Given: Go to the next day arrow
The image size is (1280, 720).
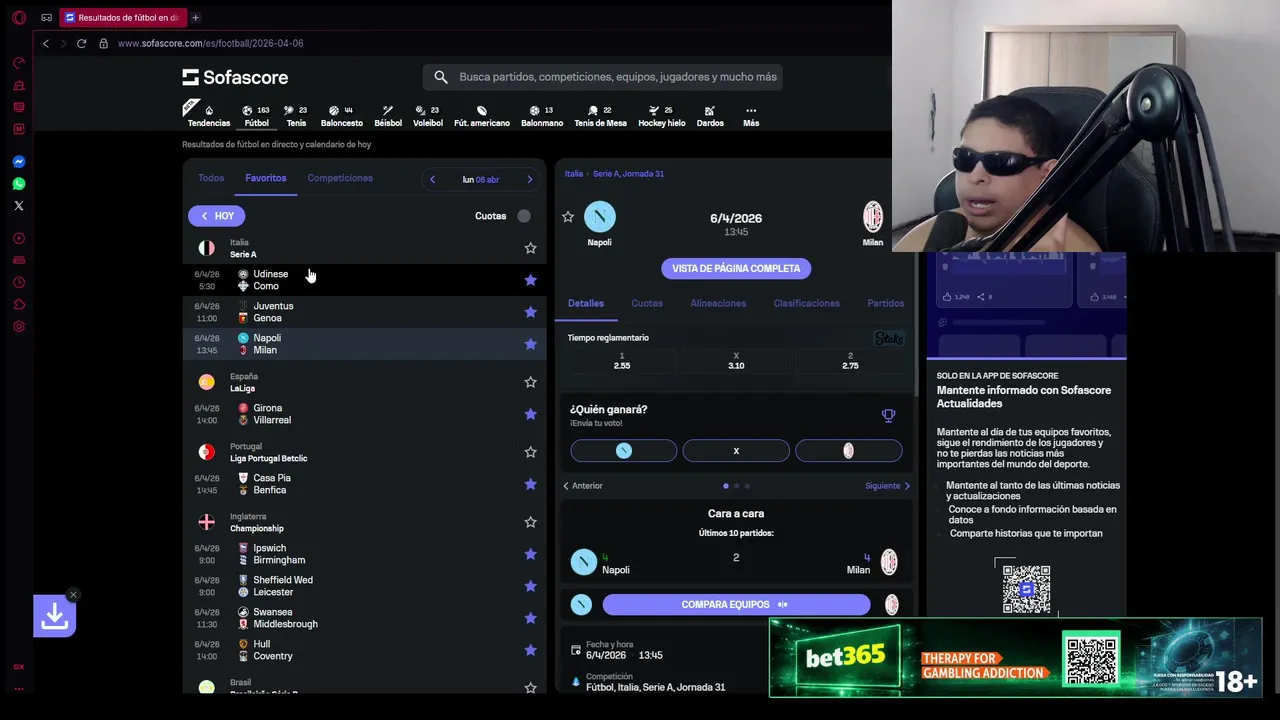Looking at the screenshot, I should [530, 180].
